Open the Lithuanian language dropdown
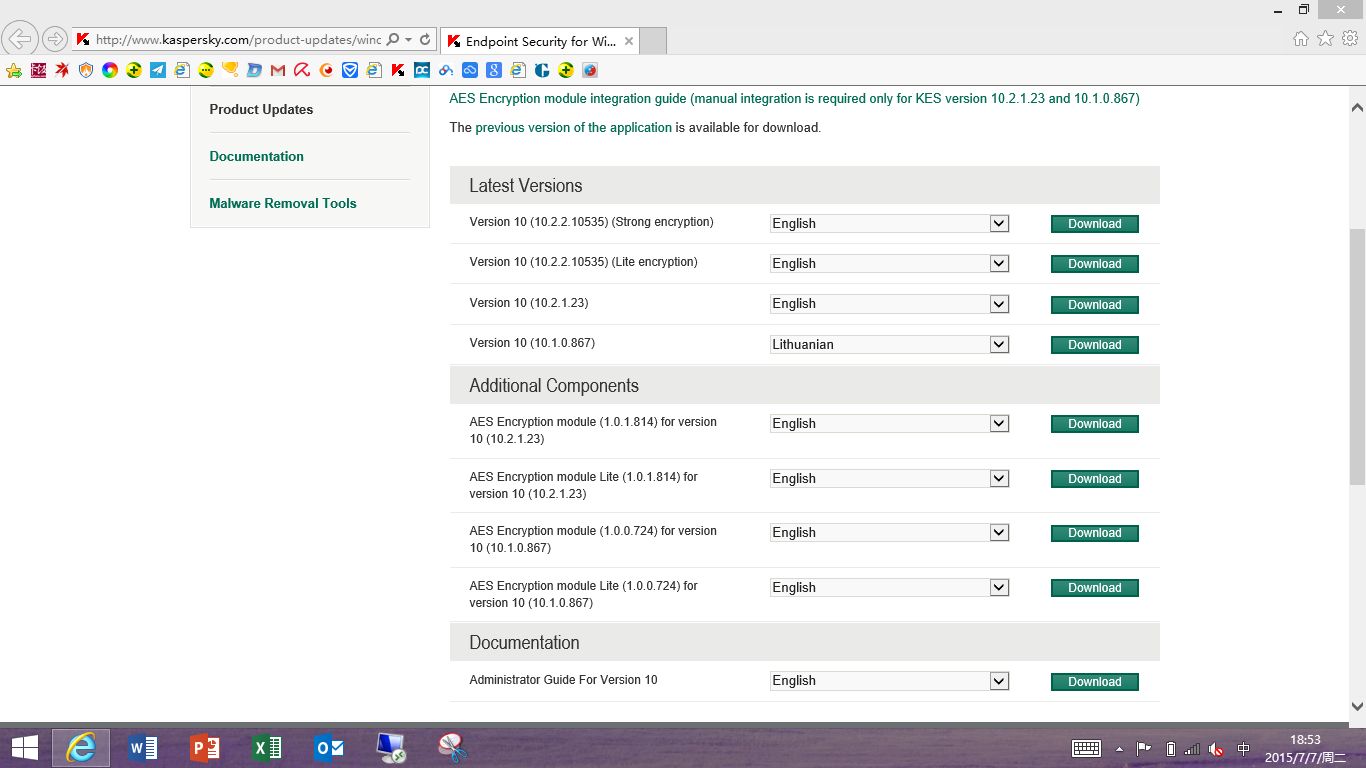This screenshot has width=1366, height=768. [x=889, y=344]
